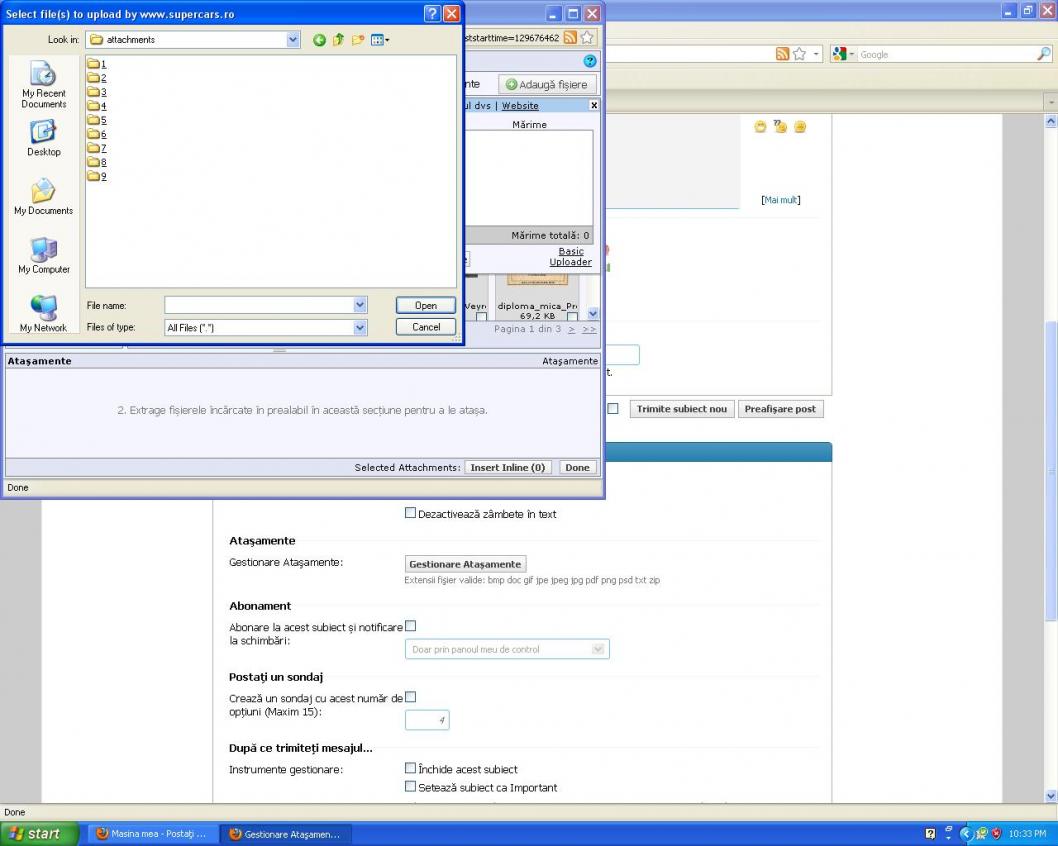
Task: Click the File name input field
Action: pos(258,305)
